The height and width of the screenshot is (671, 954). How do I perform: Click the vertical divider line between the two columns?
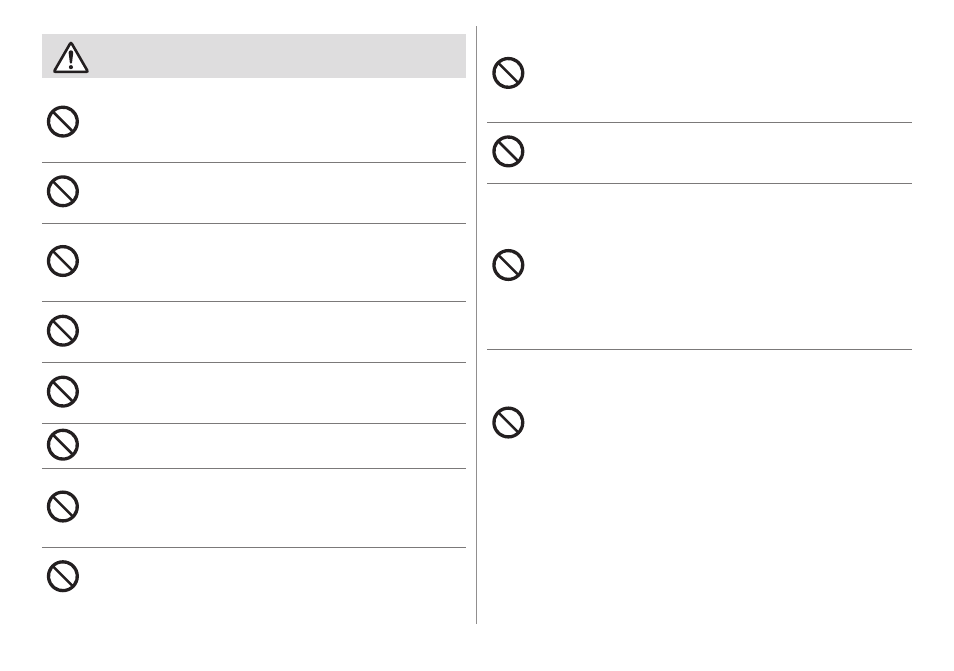tap(476, 325)
